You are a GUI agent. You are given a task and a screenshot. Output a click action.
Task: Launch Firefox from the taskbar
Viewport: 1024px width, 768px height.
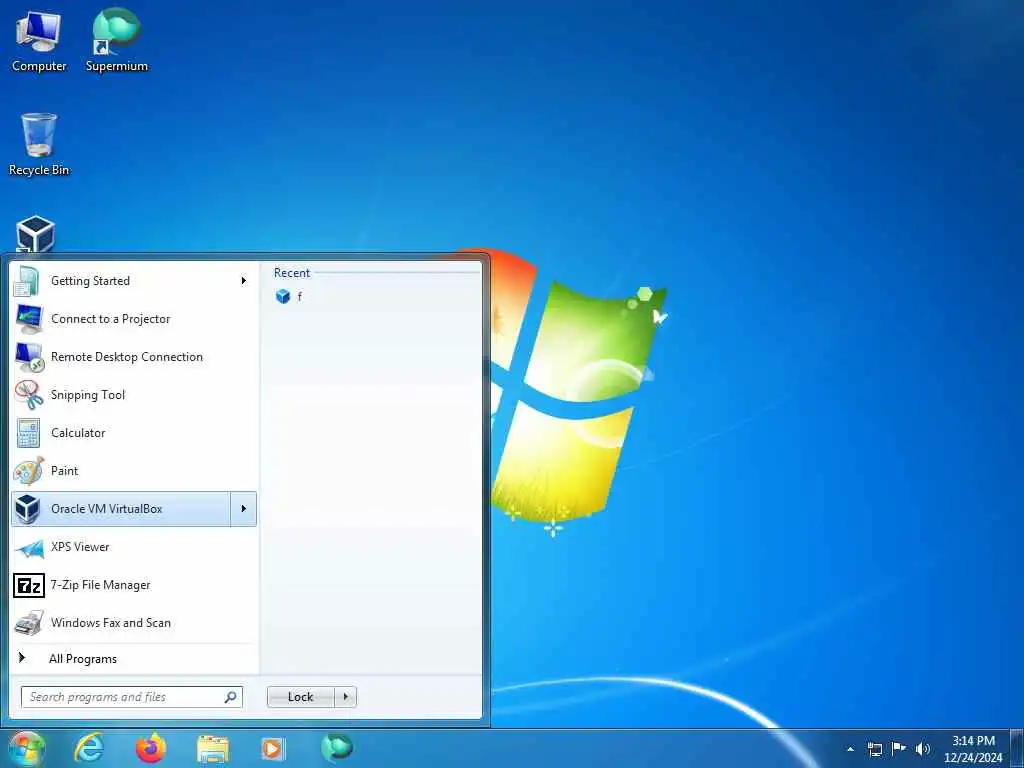151,748
